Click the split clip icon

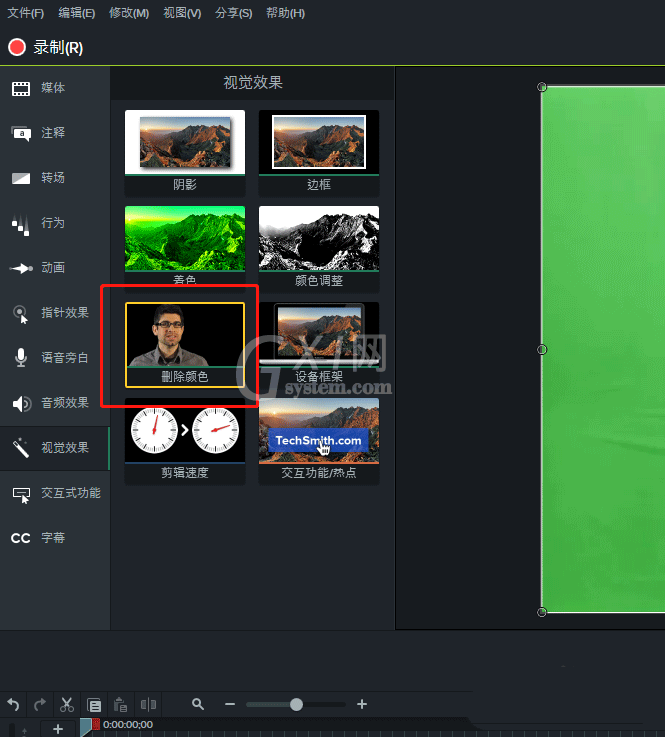tap(148, 705)
